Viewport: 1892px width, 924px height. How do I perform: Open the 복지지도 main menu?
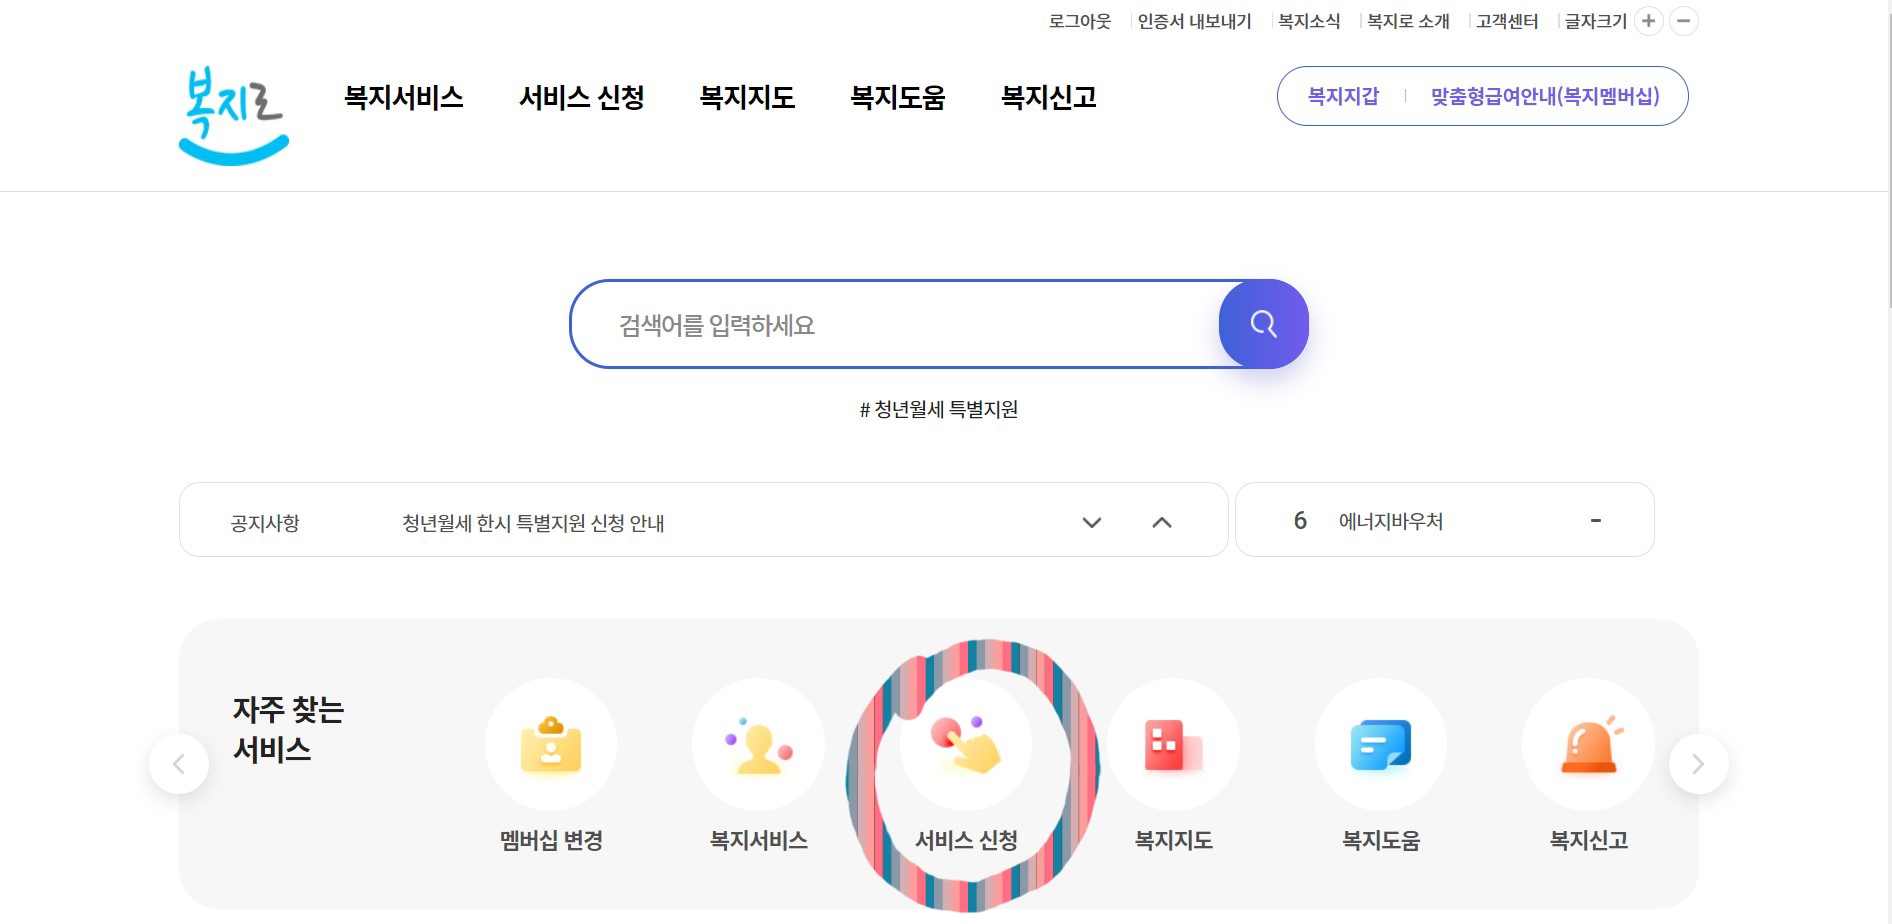tap(747, 97)
